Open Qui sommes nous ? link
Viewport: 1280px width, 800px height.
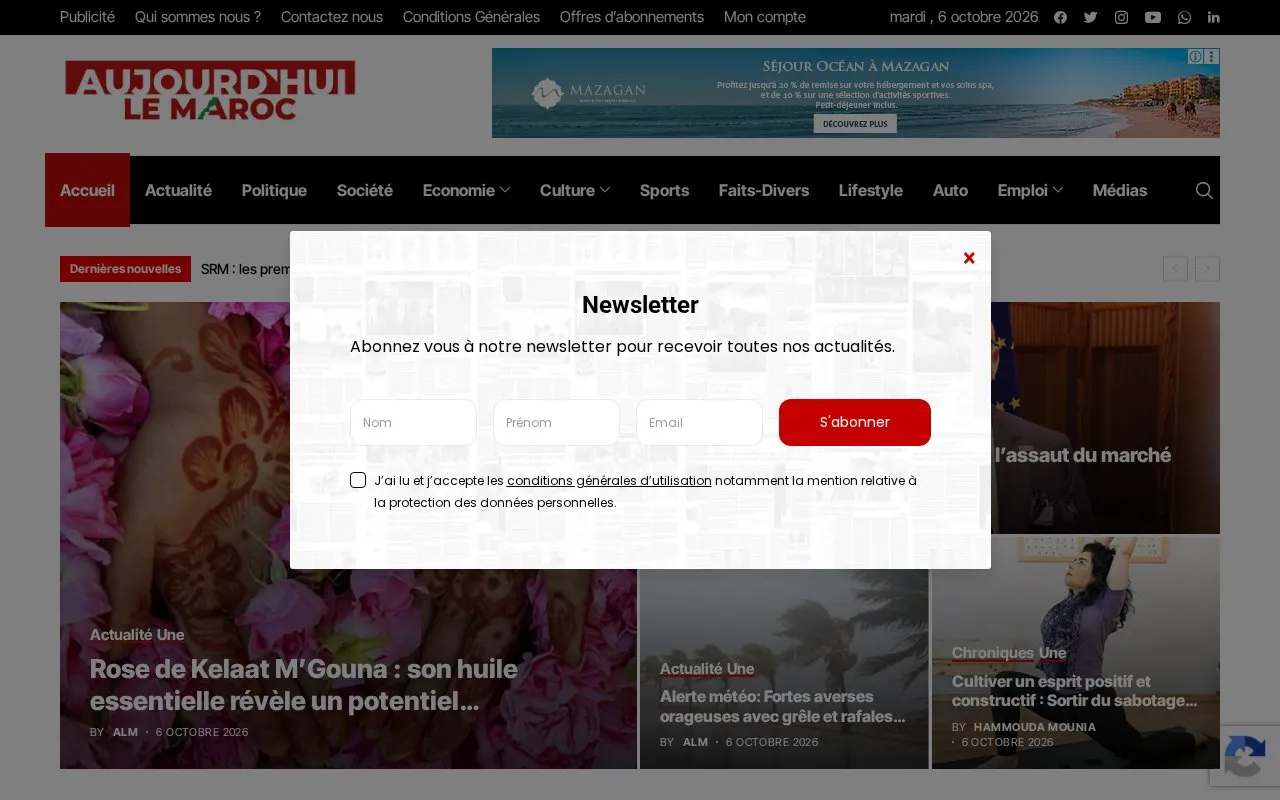coord(198,17)
